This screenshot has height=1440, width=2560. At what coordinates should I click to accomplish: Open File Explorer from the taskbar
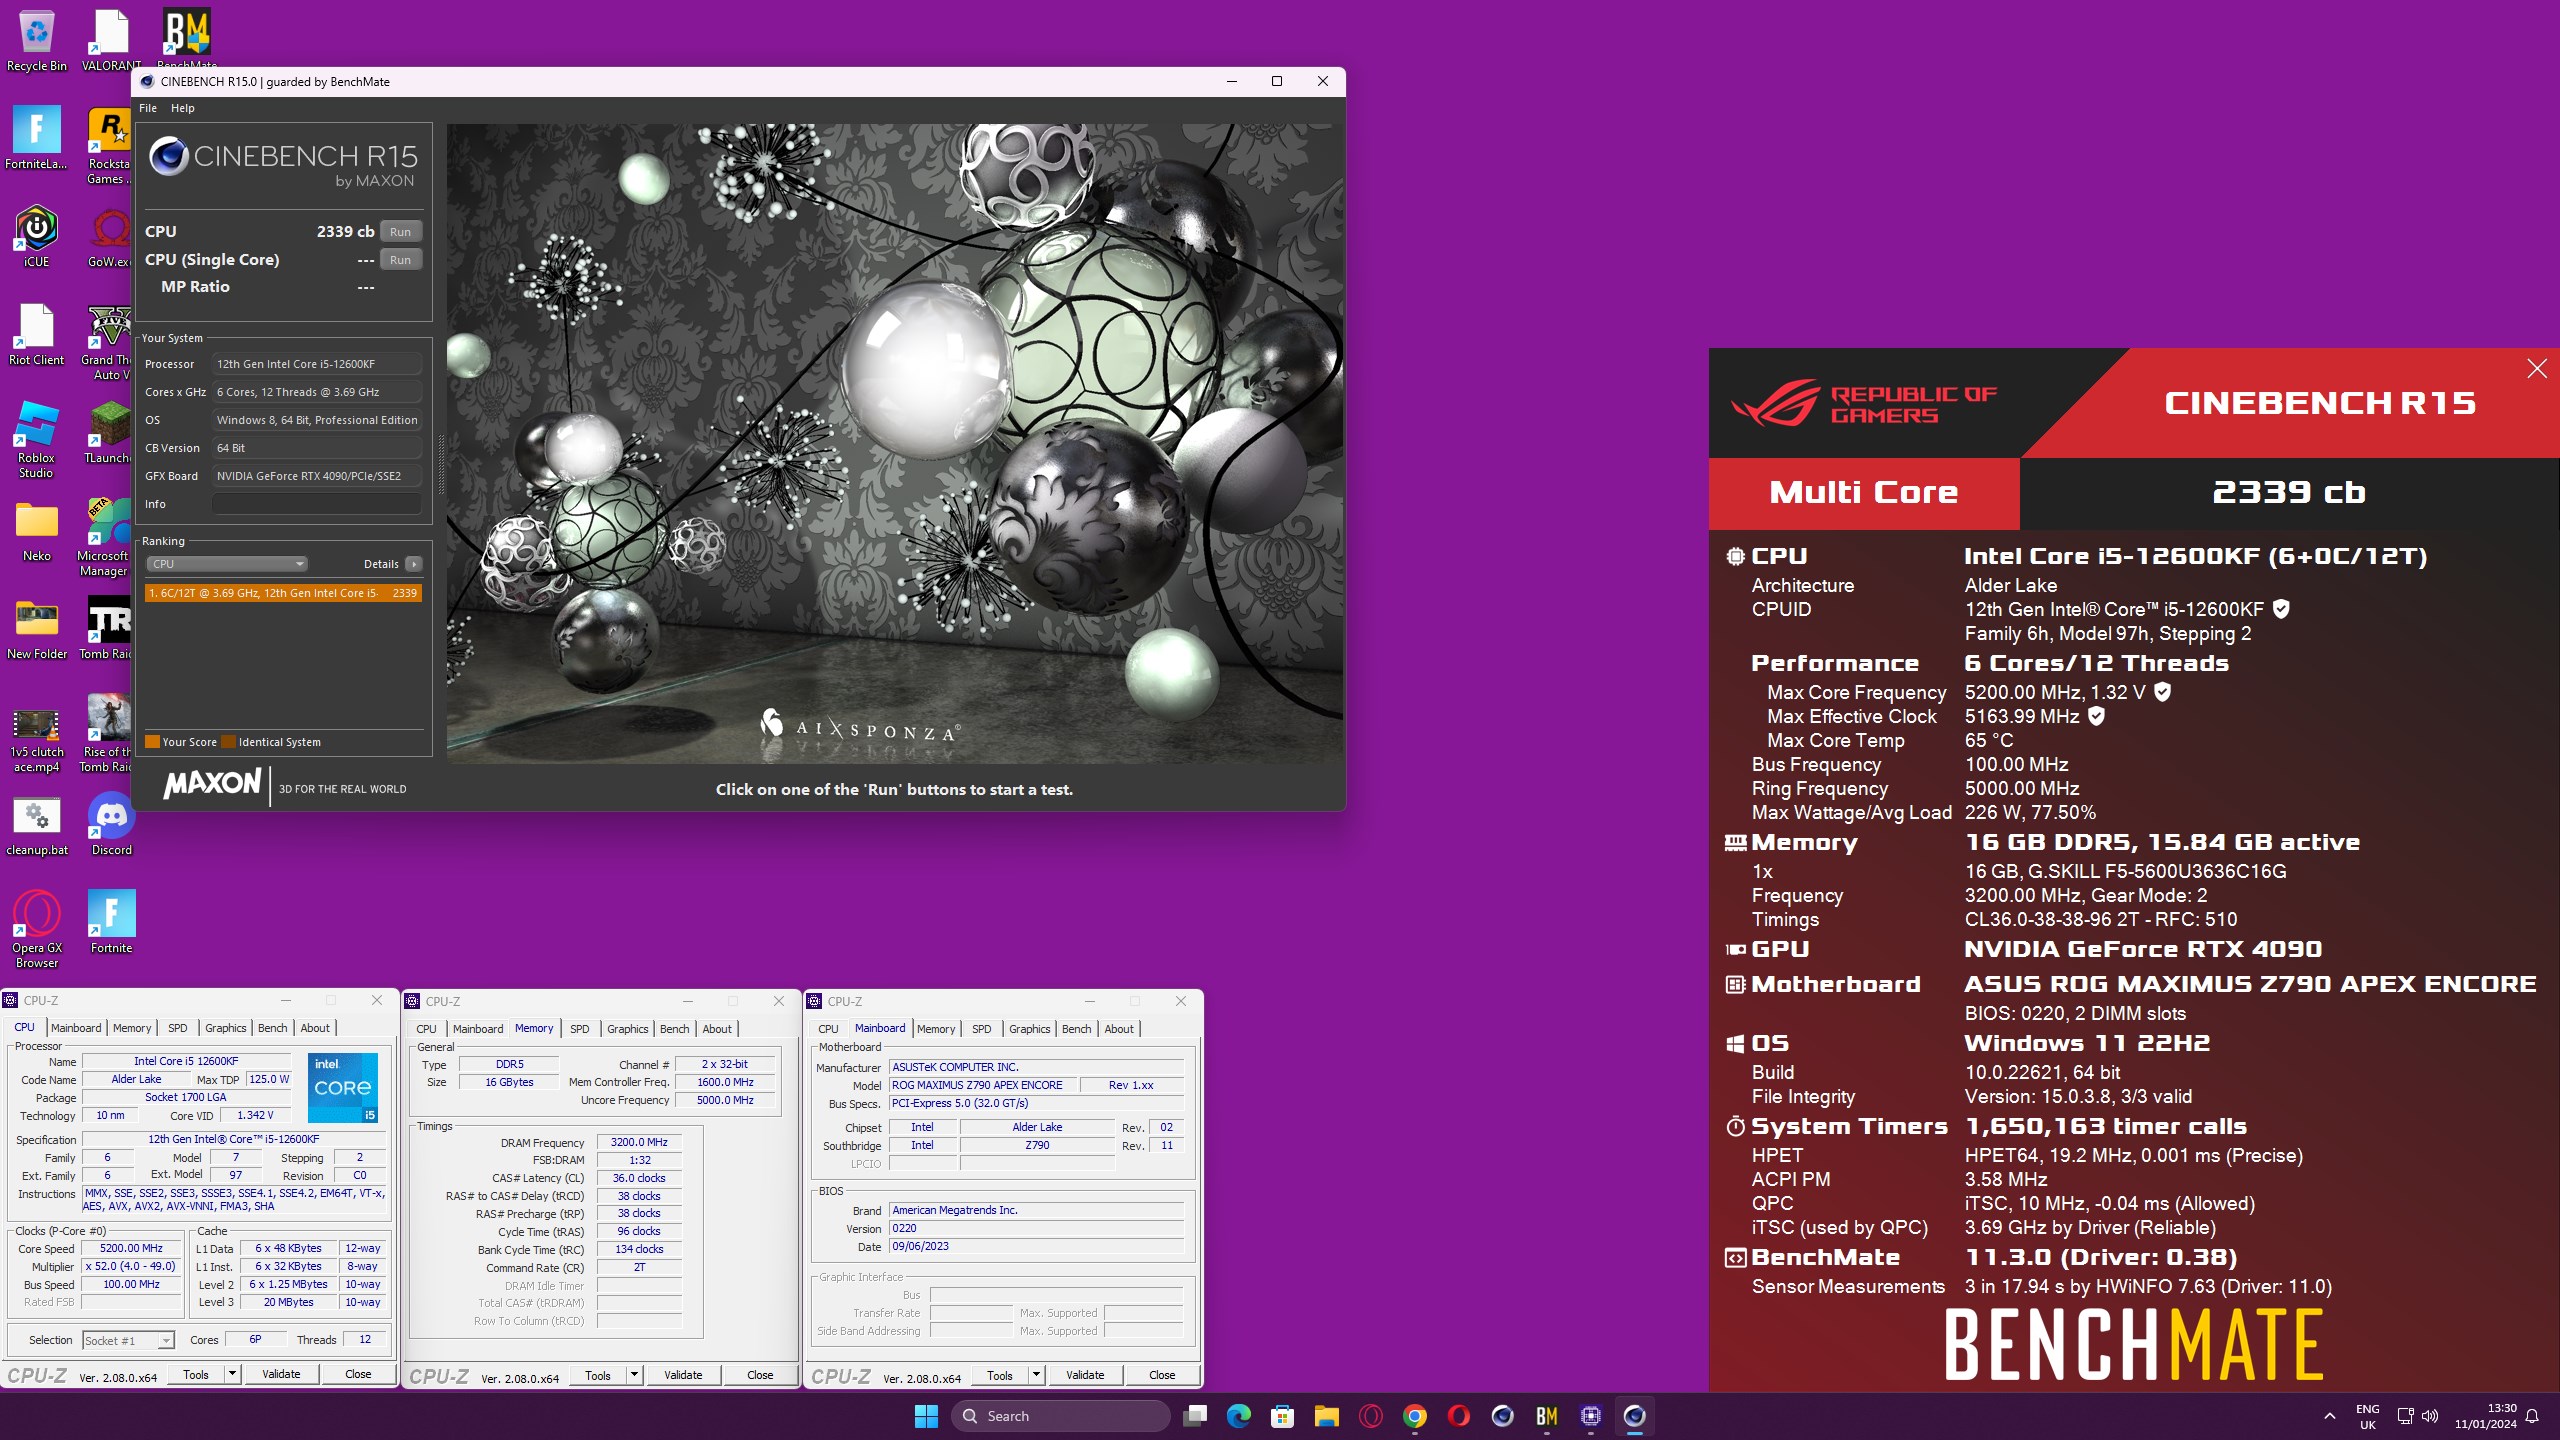point(1327,1416)
